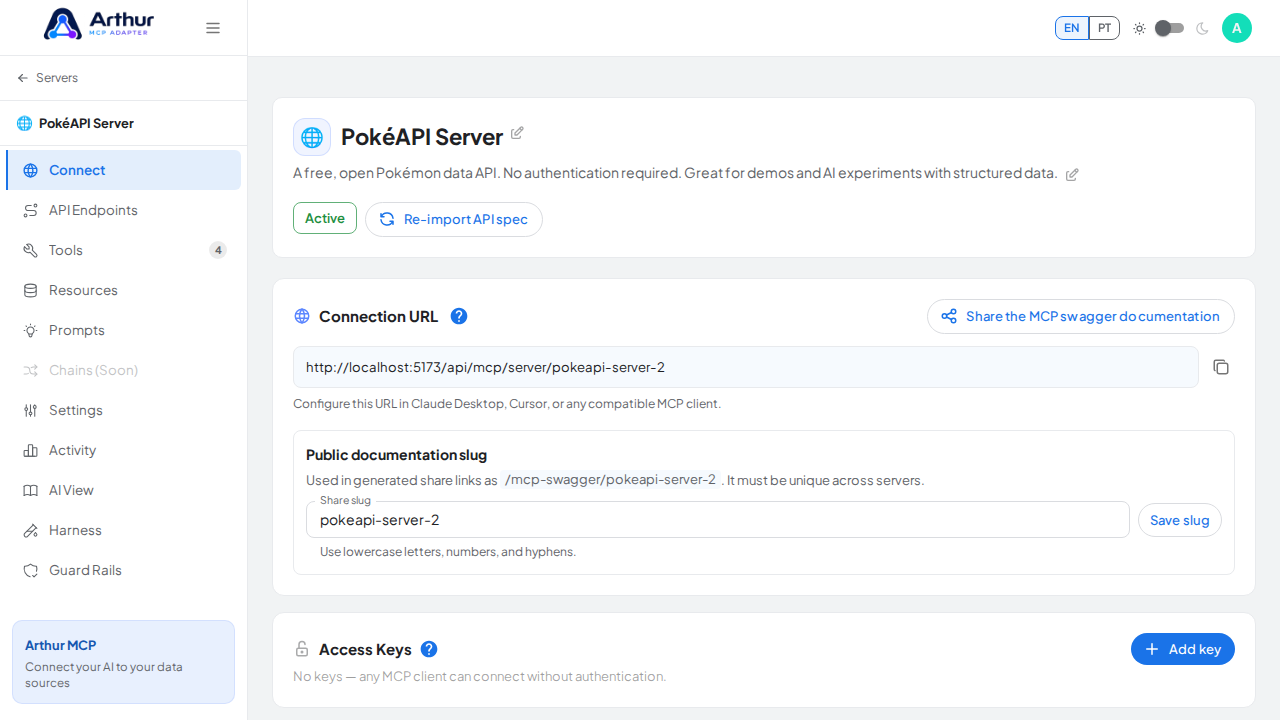Click the Arthur MCP Adapter logo
Viewport: 1280px width, 720px height.
tap(97, 24)
